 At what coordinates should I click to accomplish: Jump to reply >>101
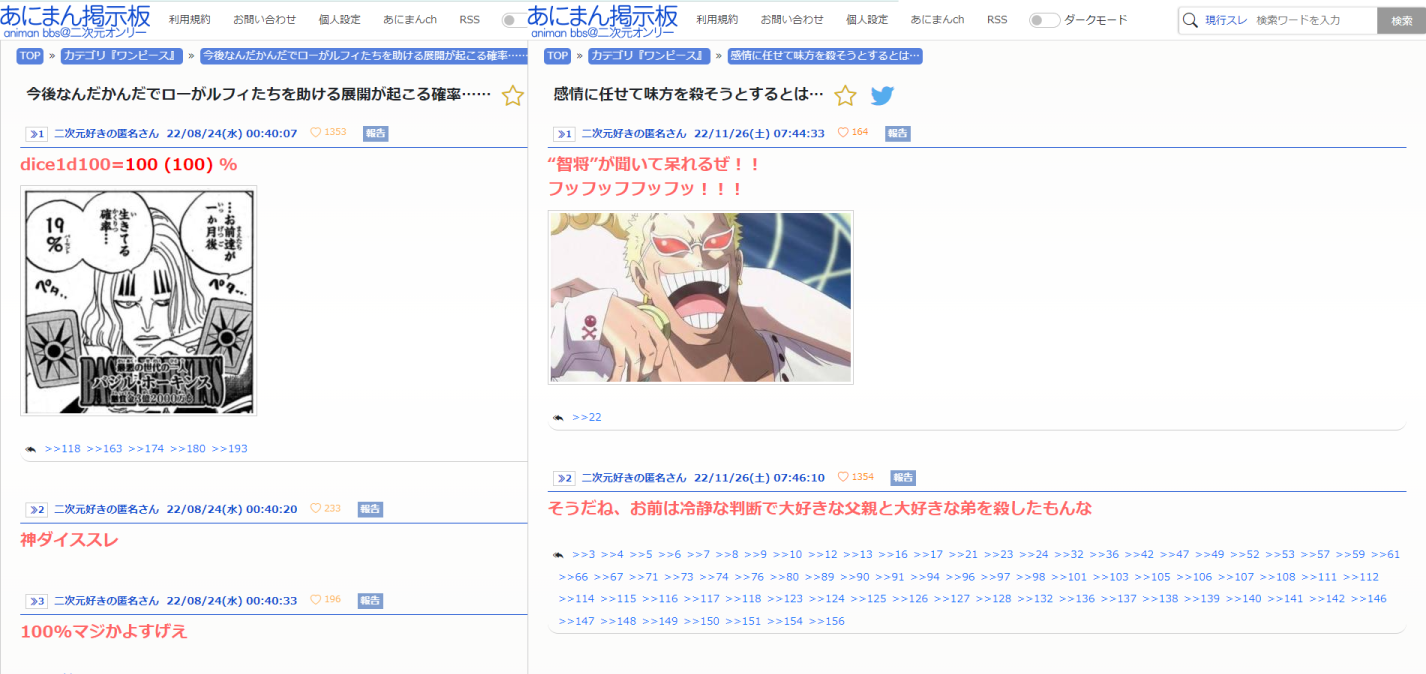pyautogui.click(x=1070, y=577)
